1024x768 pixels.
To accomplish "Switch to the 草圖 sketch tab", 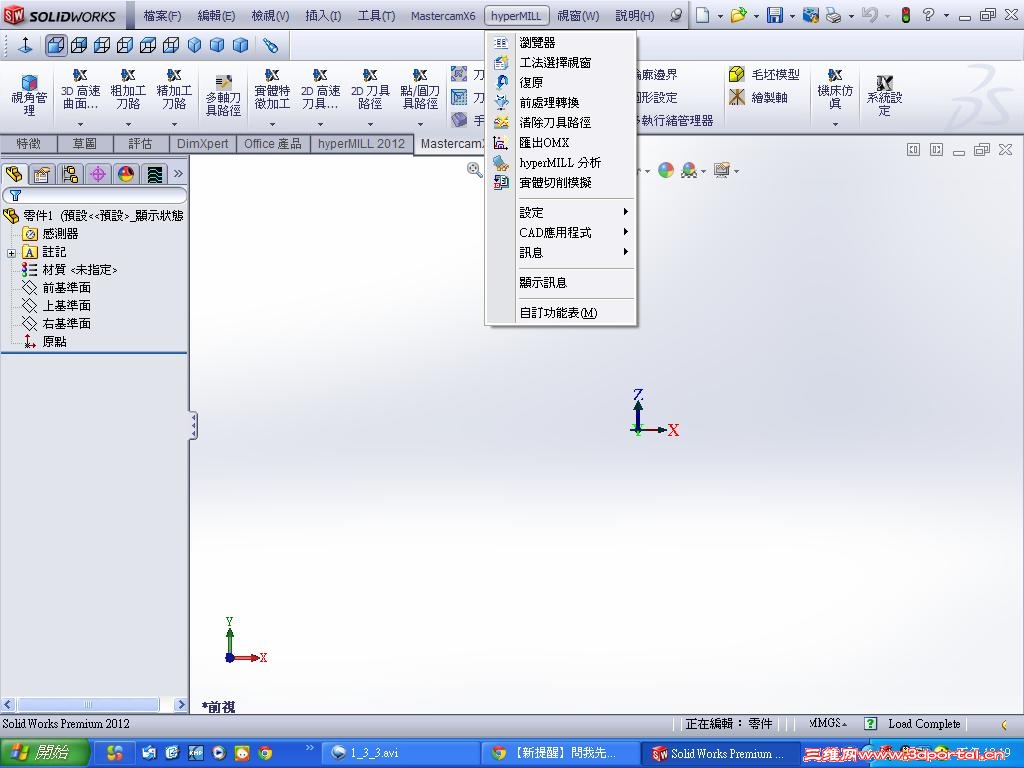I will pyautogui.click(x=85, y=144).
